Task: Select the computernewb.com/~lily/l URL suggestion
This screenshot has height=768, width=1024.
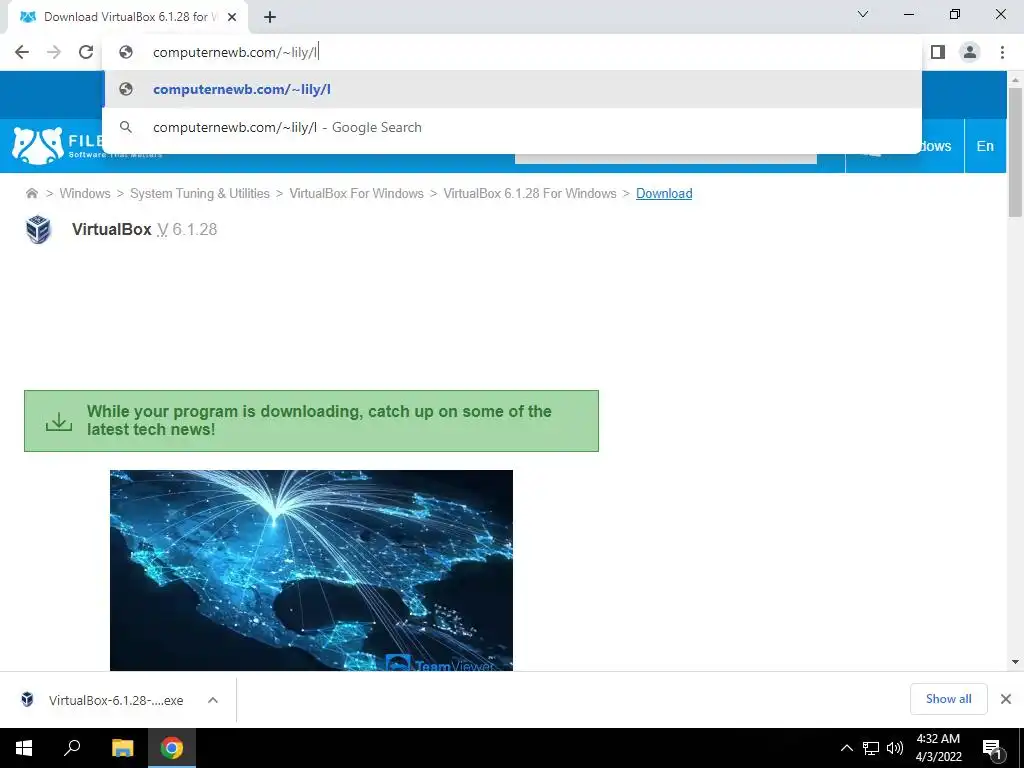Action: tap(512, 89)
